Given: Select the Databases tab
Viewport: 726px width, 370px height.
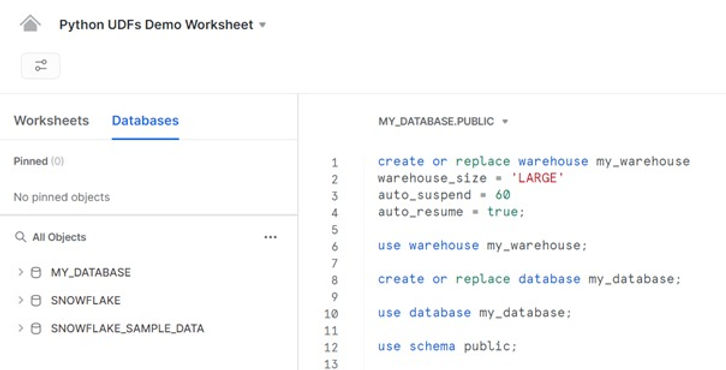Looking at the screenshot, I should [x=145, y=120].
